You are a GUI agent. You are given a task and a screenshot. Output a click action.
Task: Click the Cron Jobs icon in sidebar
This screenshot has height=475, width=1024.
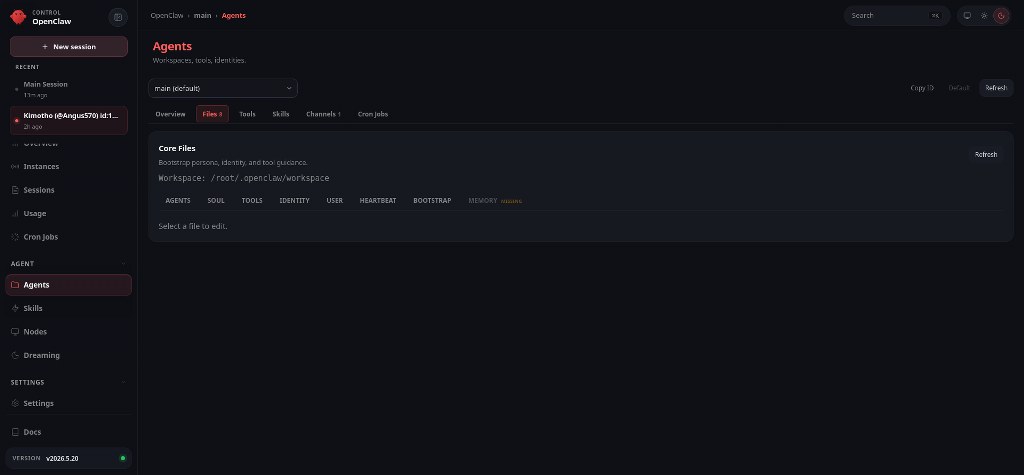(x=15, y=237)
